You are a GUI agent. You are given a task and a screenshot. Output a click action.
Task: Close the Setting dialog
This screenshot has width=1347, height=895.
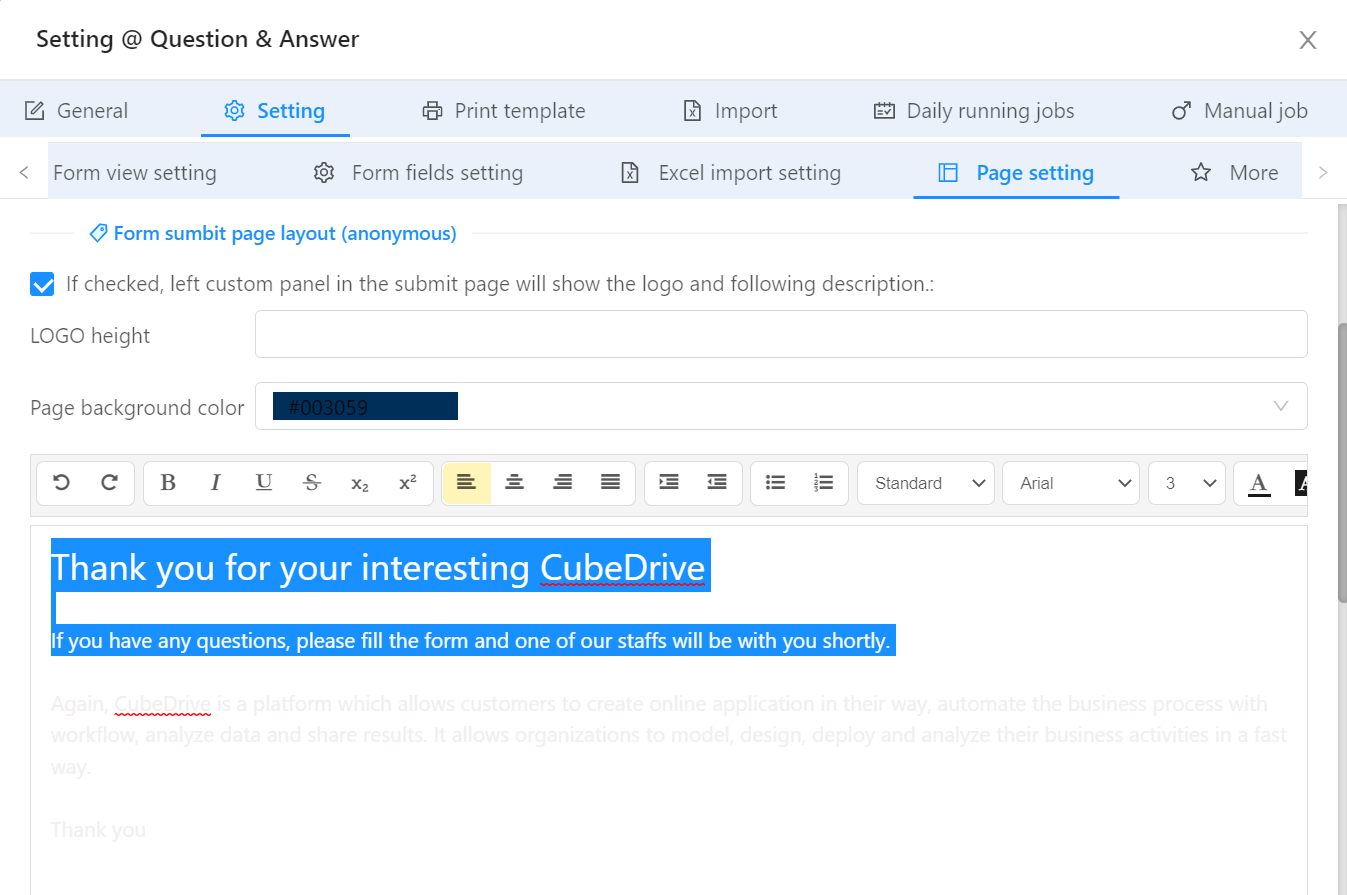tap(1307, 40)
